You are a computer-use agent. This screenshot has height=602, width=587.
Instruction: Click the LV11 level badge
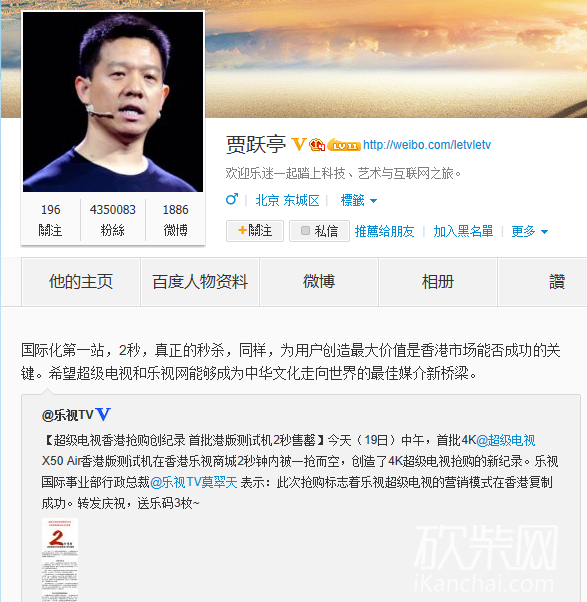click(344, 145)
